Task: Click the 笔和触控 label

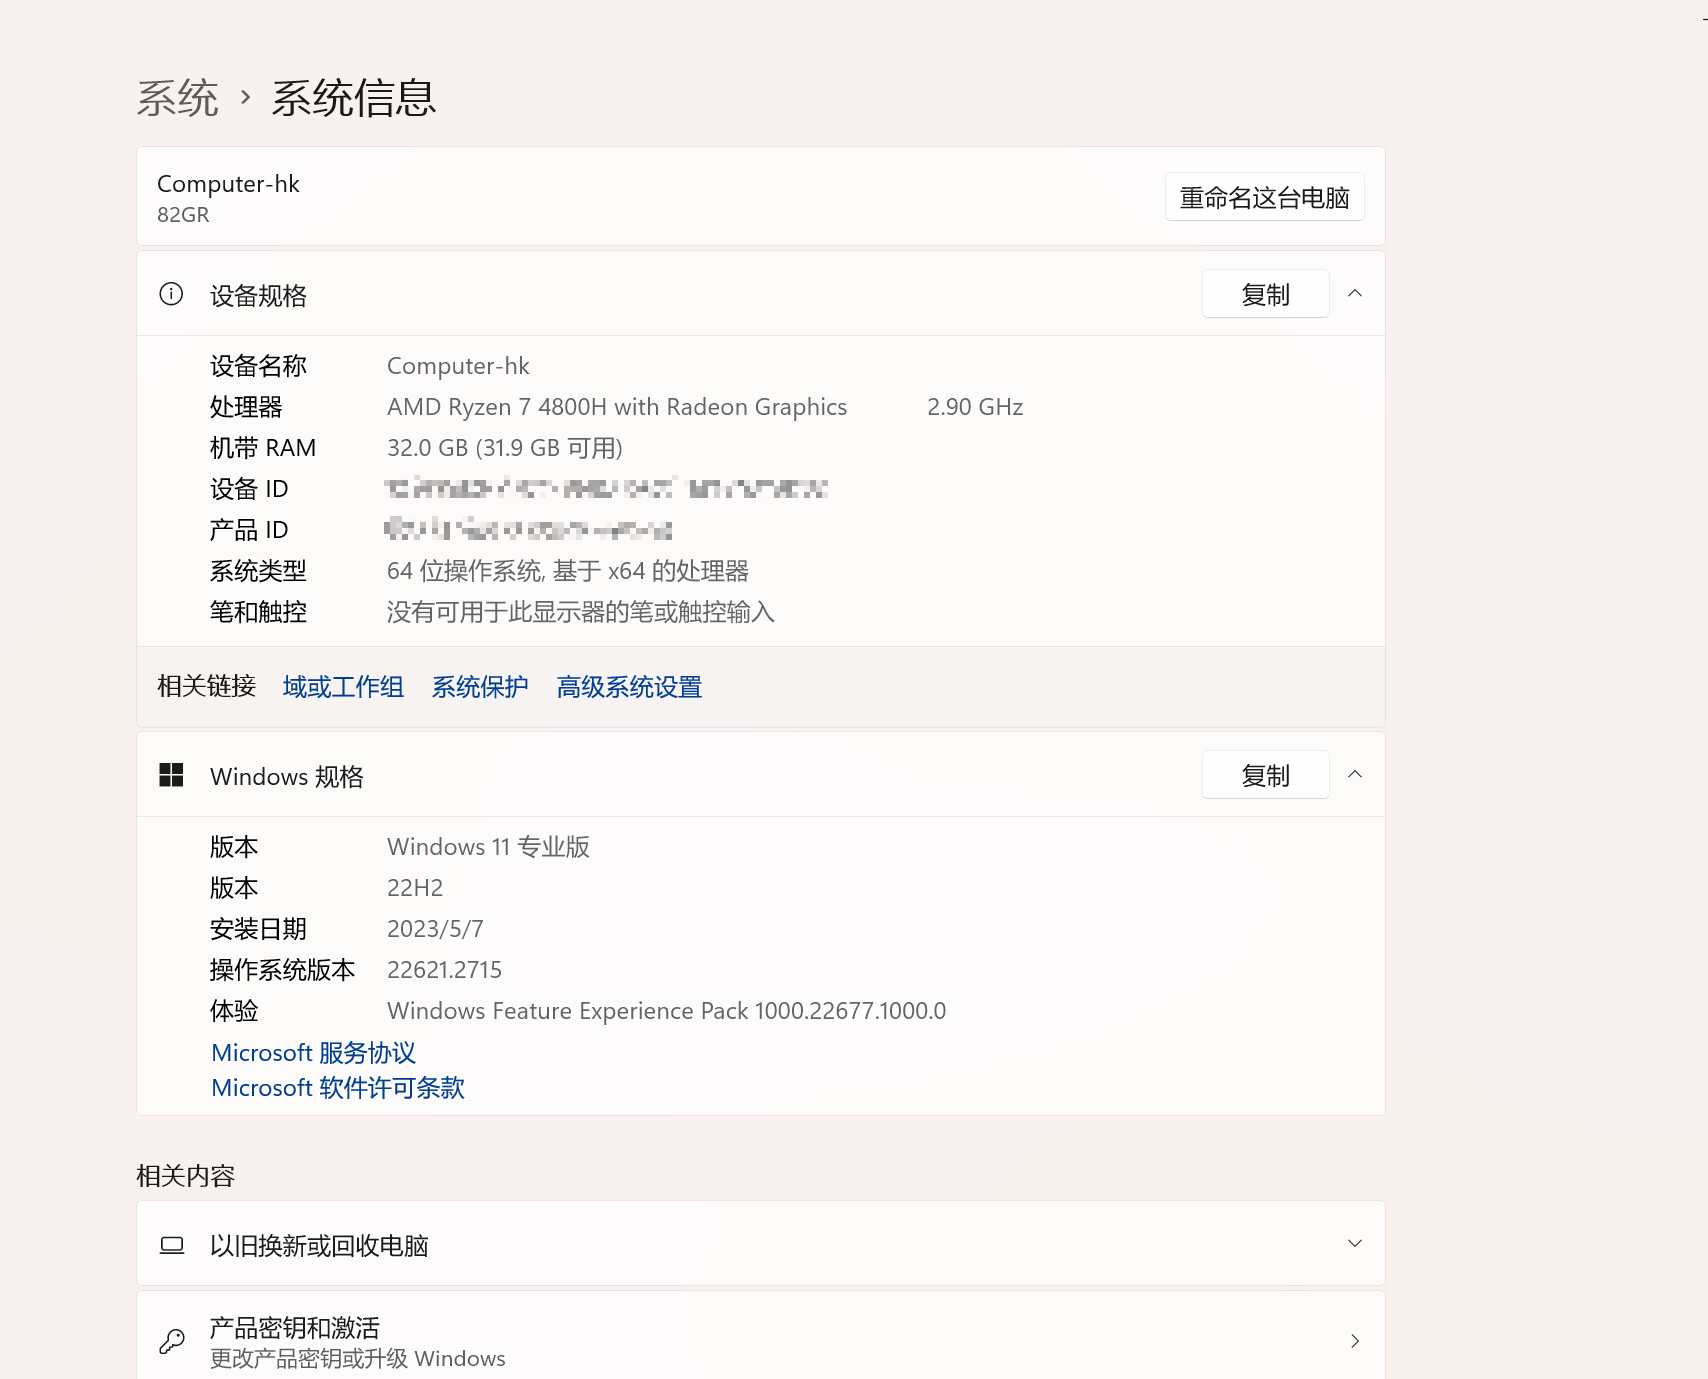Action: [x=258, y=612]
